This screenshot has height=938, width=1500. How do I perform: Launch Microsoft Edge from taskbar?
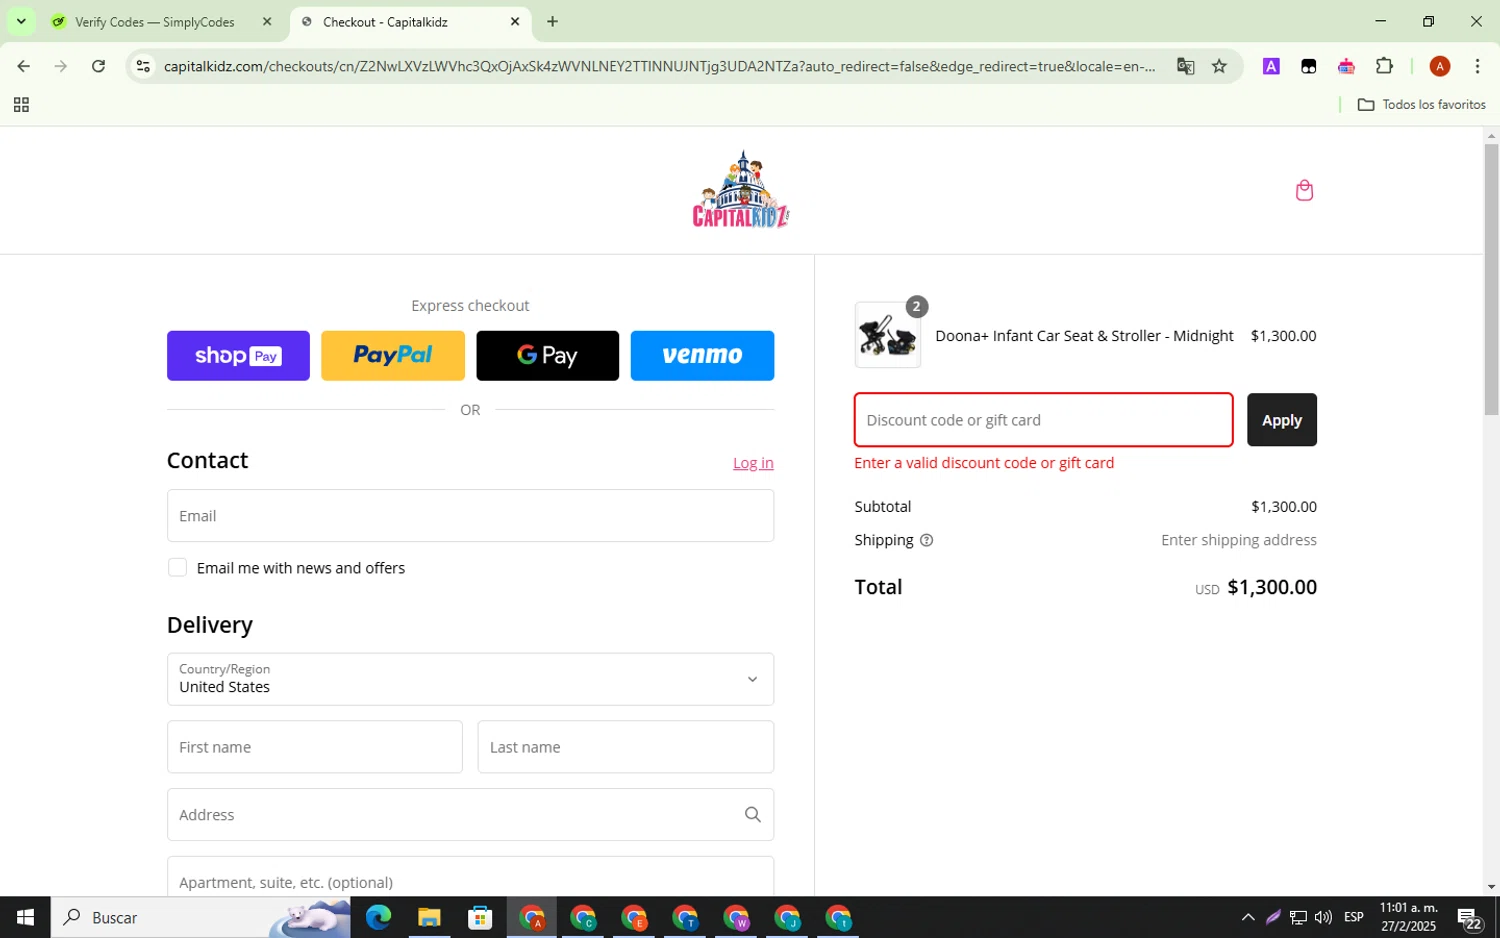click(378, 917)
